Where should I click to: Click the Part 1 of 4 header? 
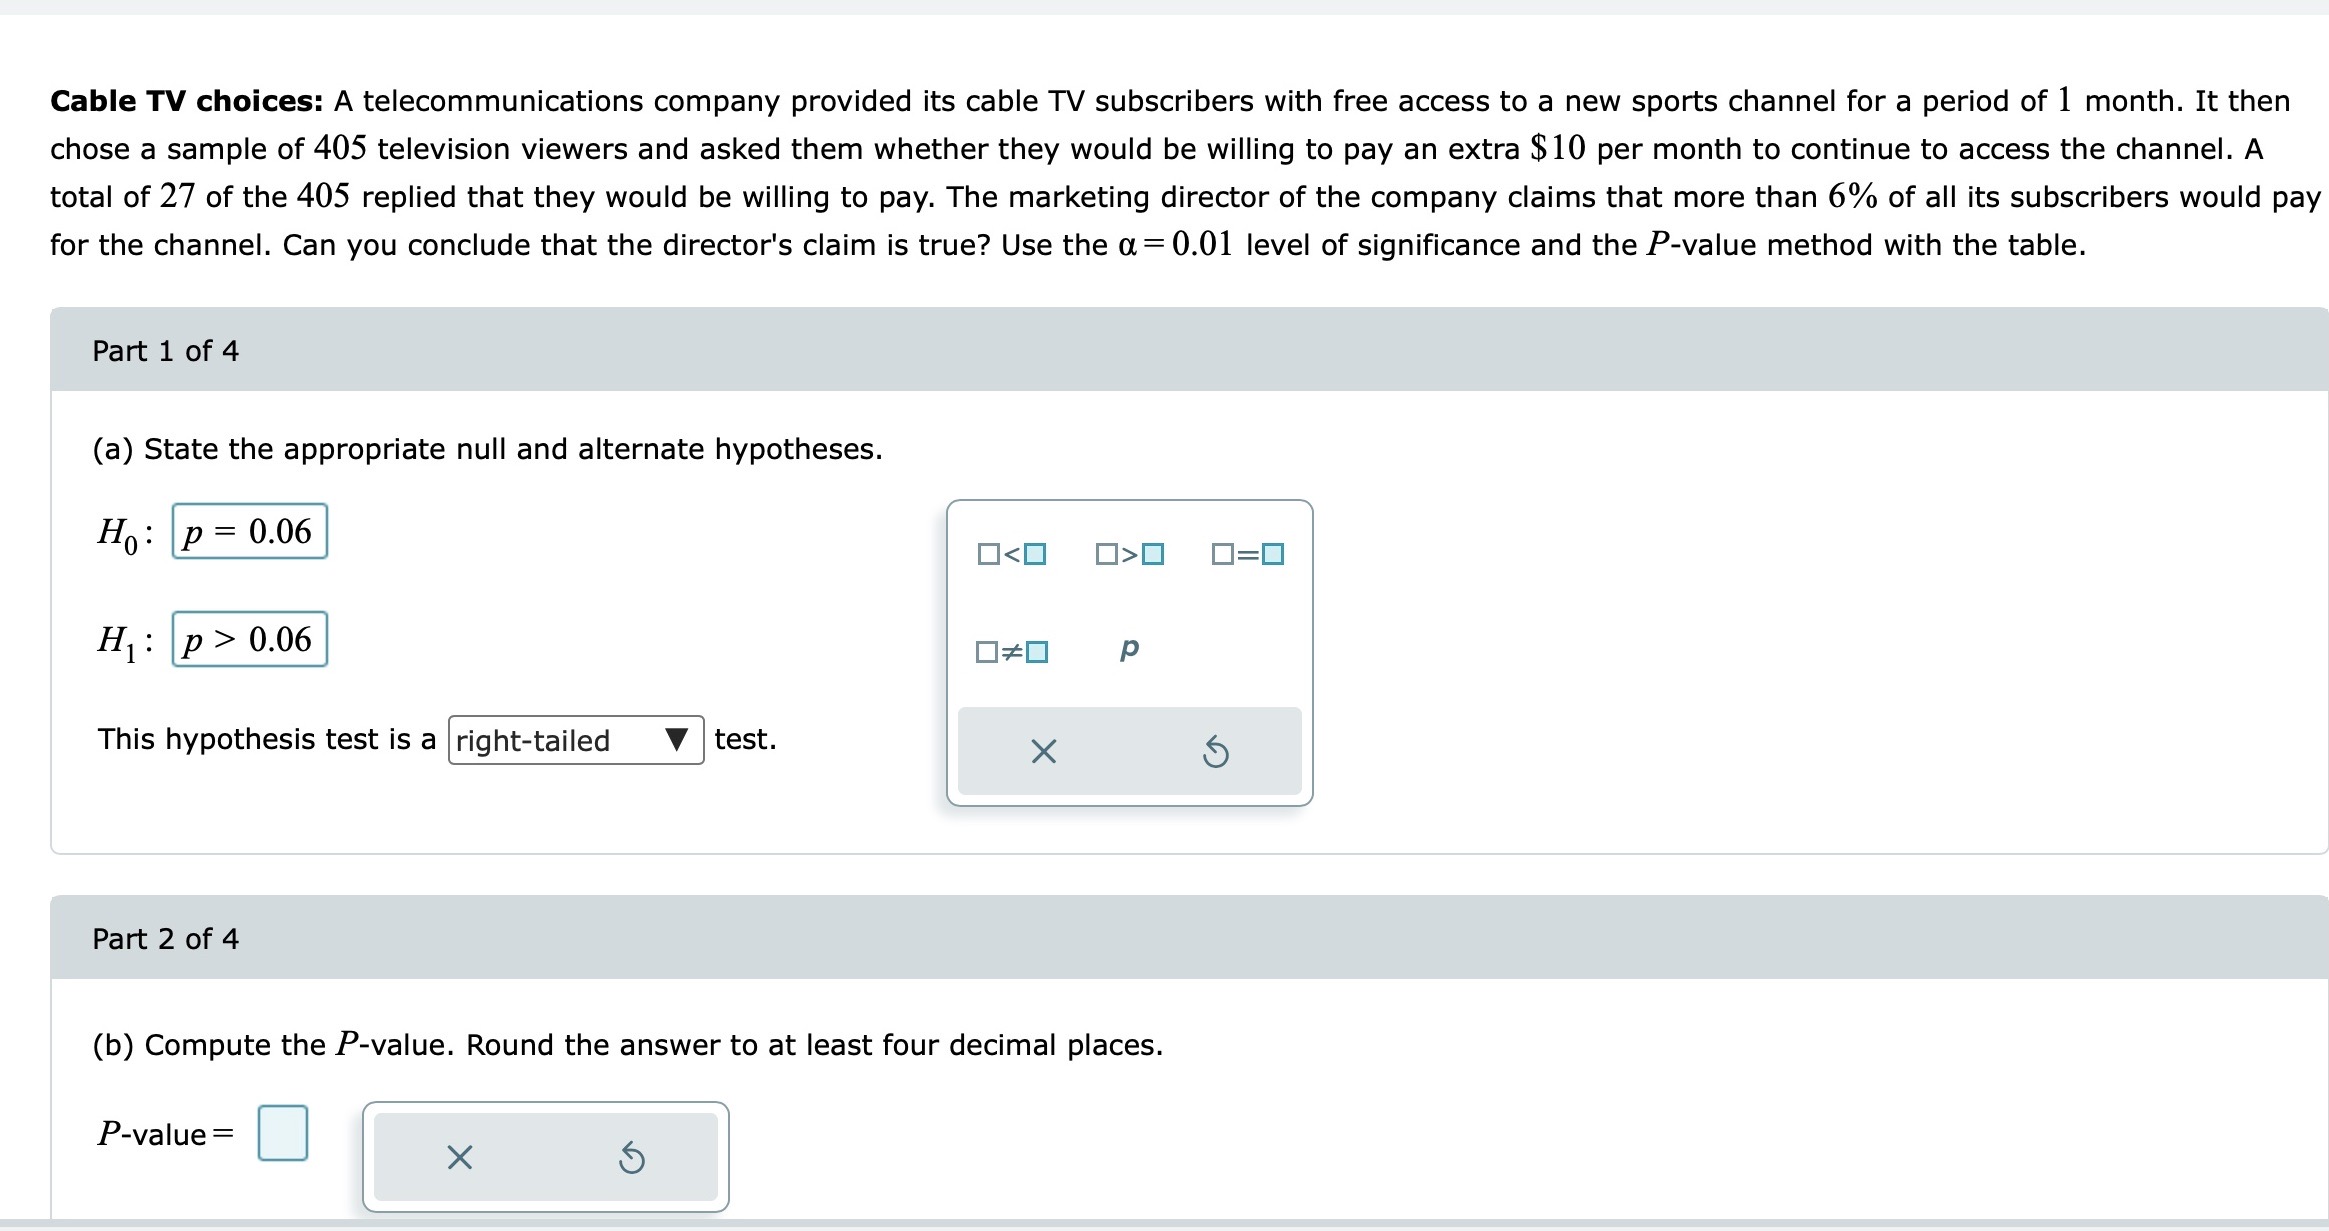[x=165, y=351]
